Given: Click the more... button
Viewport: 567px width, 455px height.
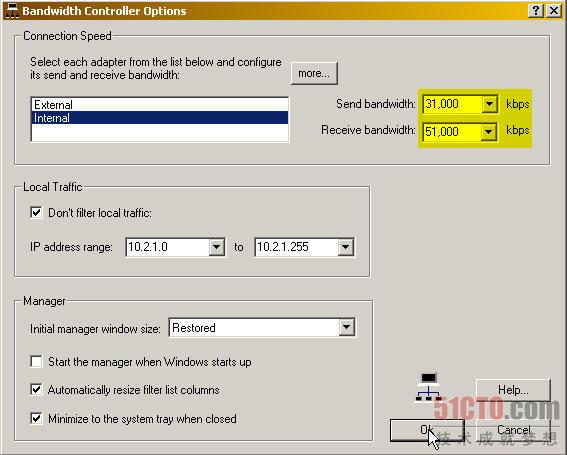Looking at the screenshot, I should click(x=314, y=73).
